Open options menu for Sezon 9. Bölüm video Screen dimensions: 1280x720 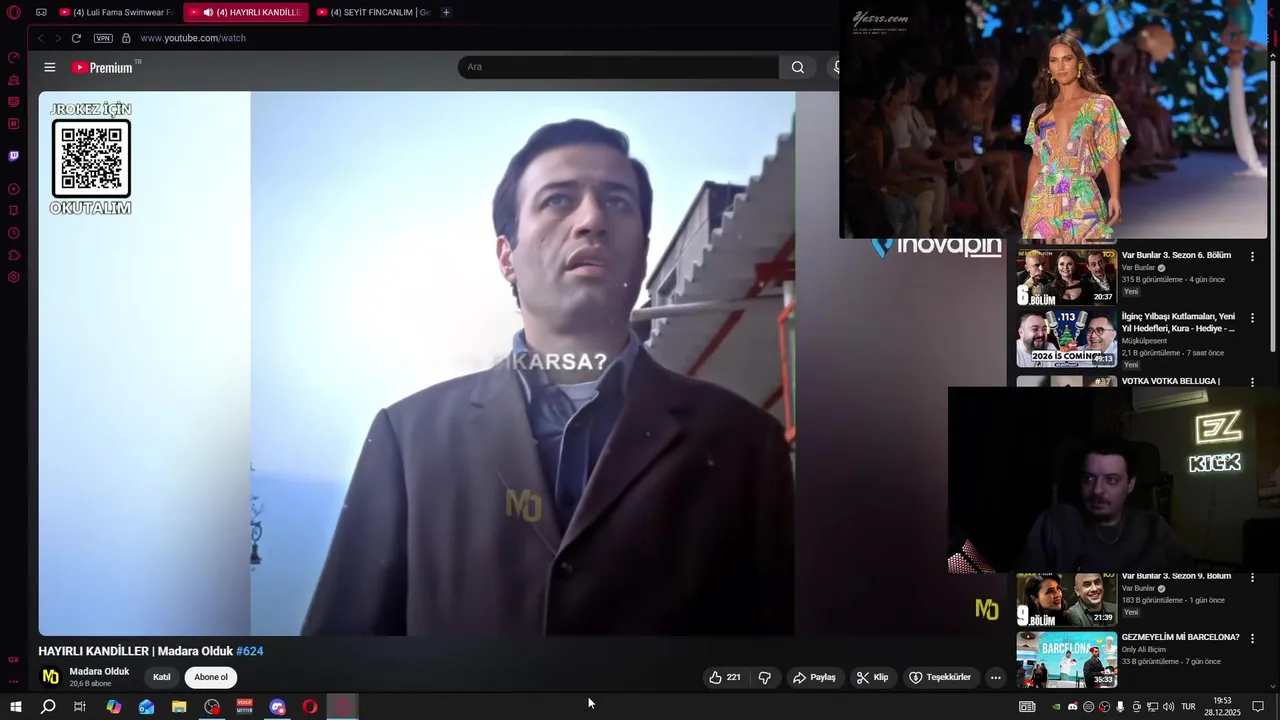[1252, 578]
